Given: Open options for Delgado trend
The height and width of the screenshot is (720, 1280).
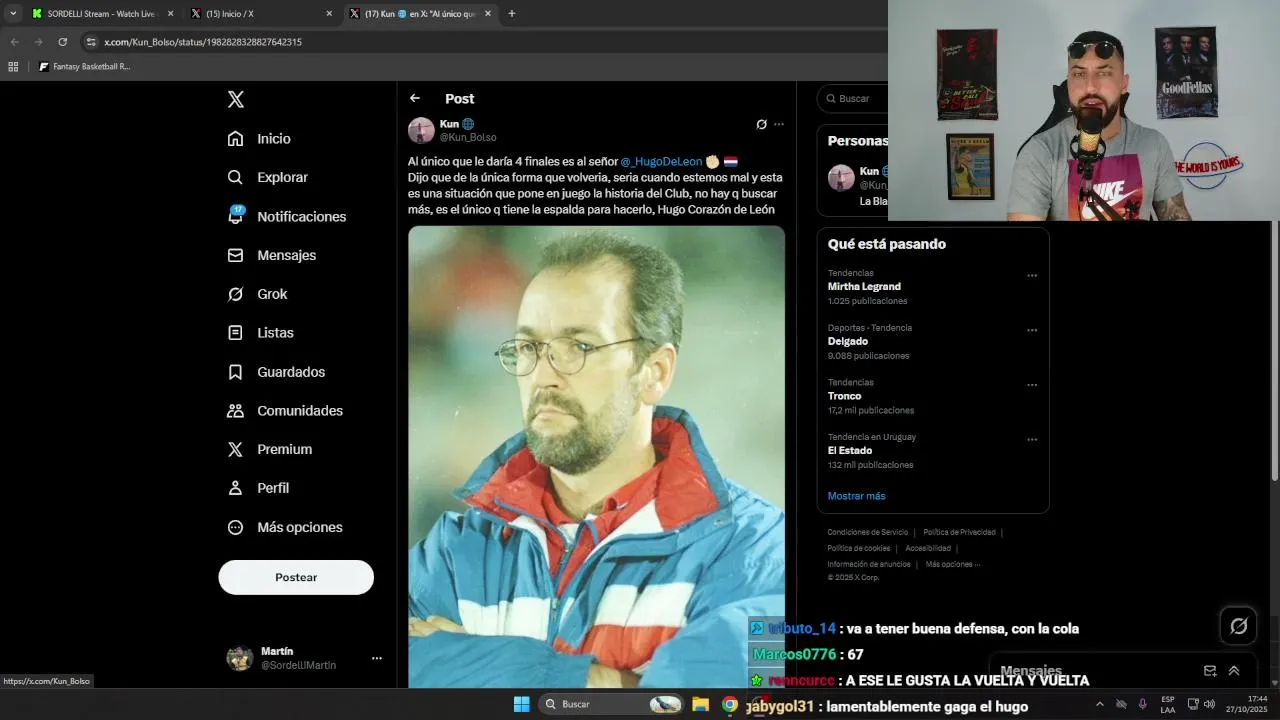Looking at the screenshot, I should [x=1032, y=330].
